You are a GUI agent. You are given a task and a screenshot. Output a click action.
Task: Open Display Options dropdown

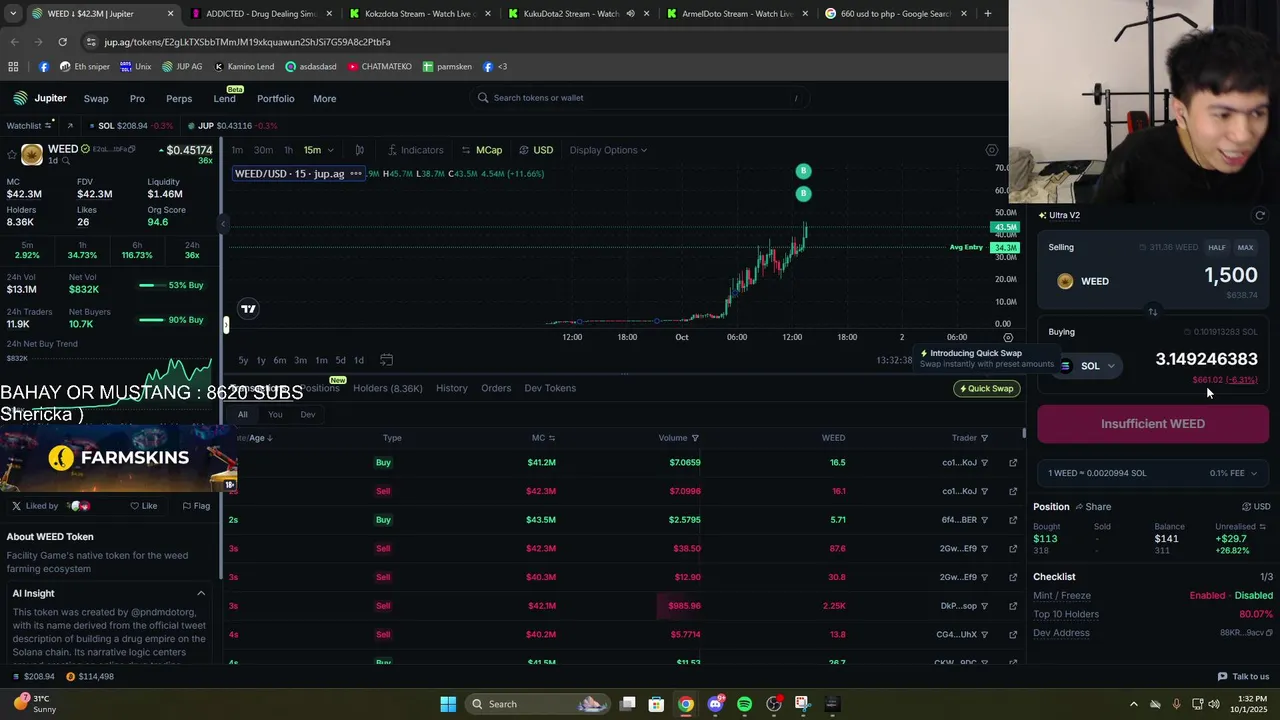click(x=608, y=150)
